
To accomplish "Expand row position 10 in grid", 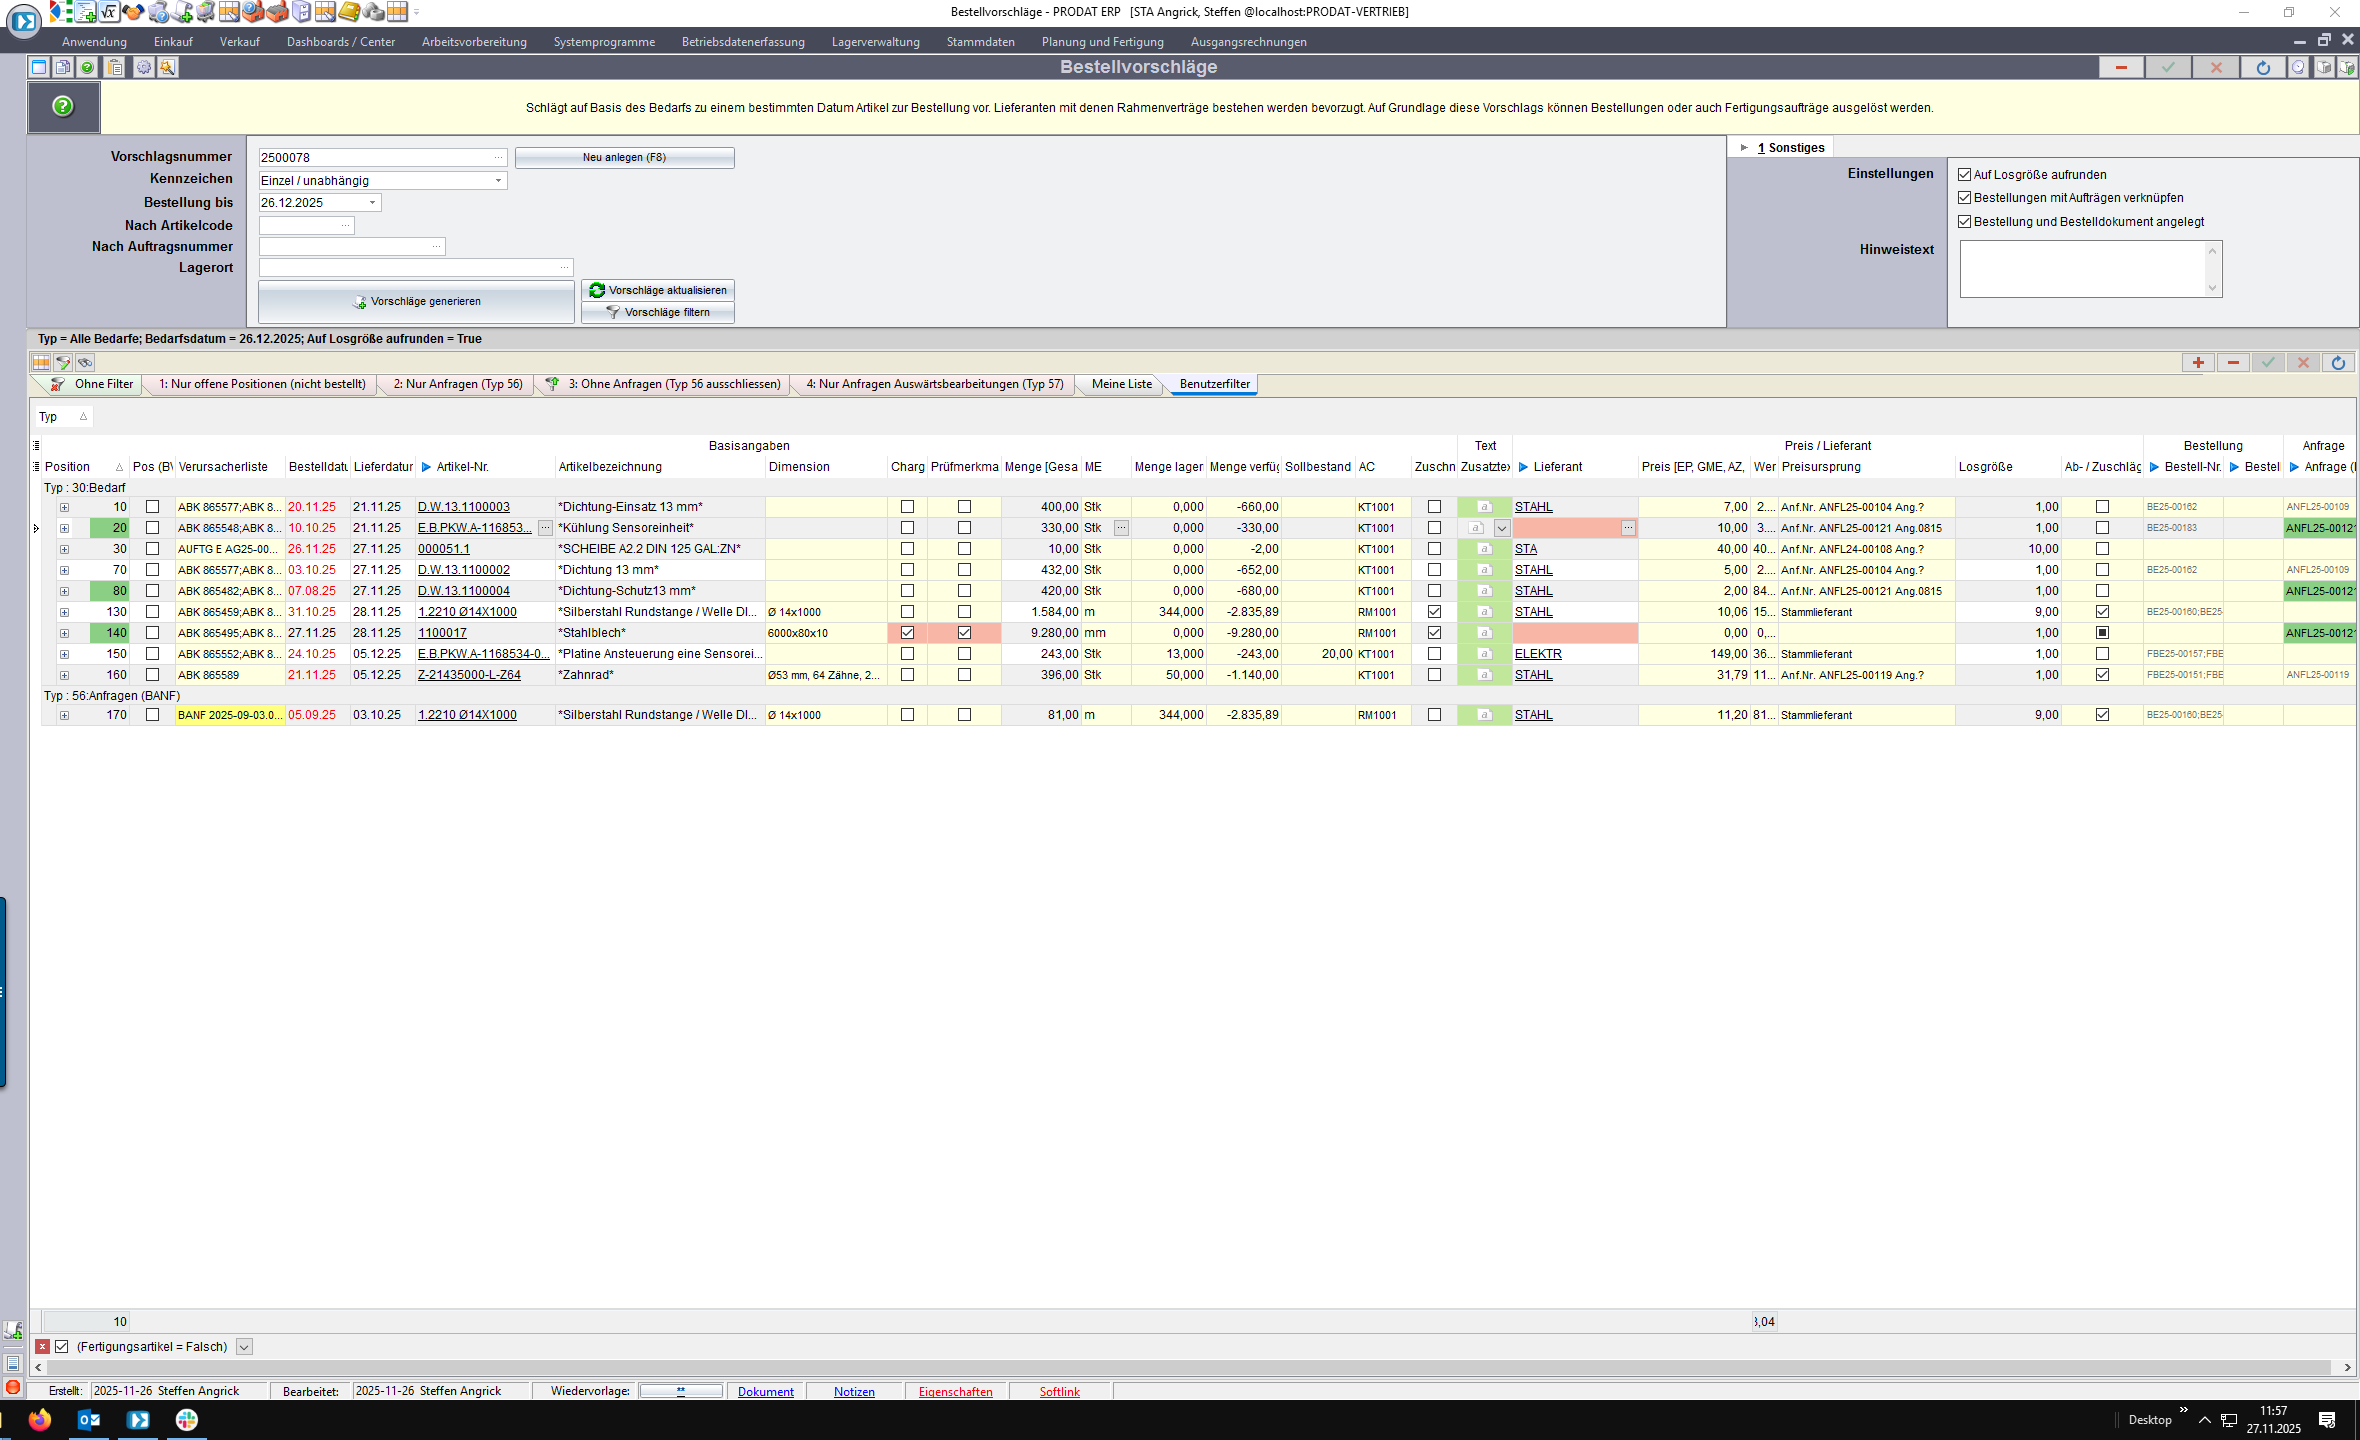I will coord(64,507).
